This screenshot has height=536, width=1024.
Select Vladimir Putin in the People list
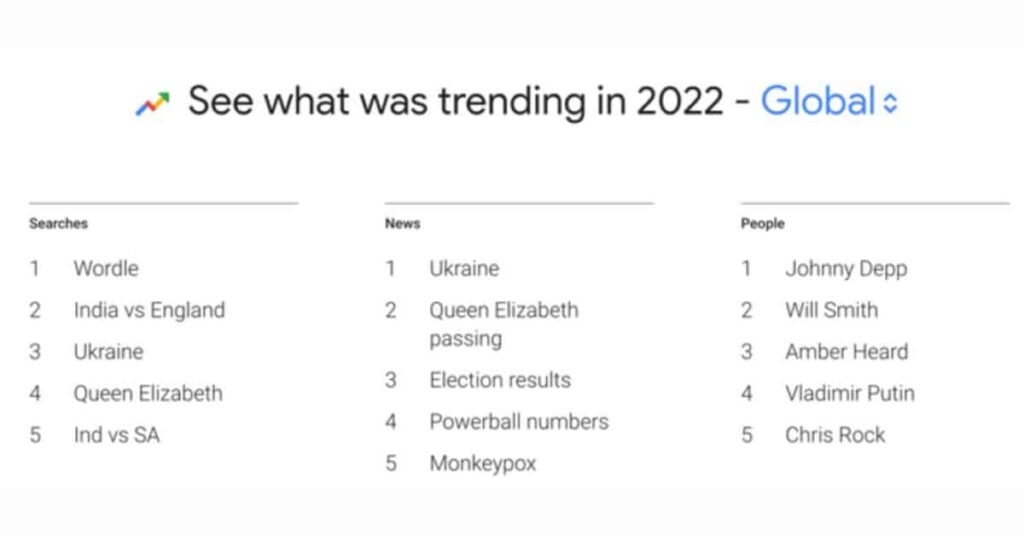click(849, 393)
